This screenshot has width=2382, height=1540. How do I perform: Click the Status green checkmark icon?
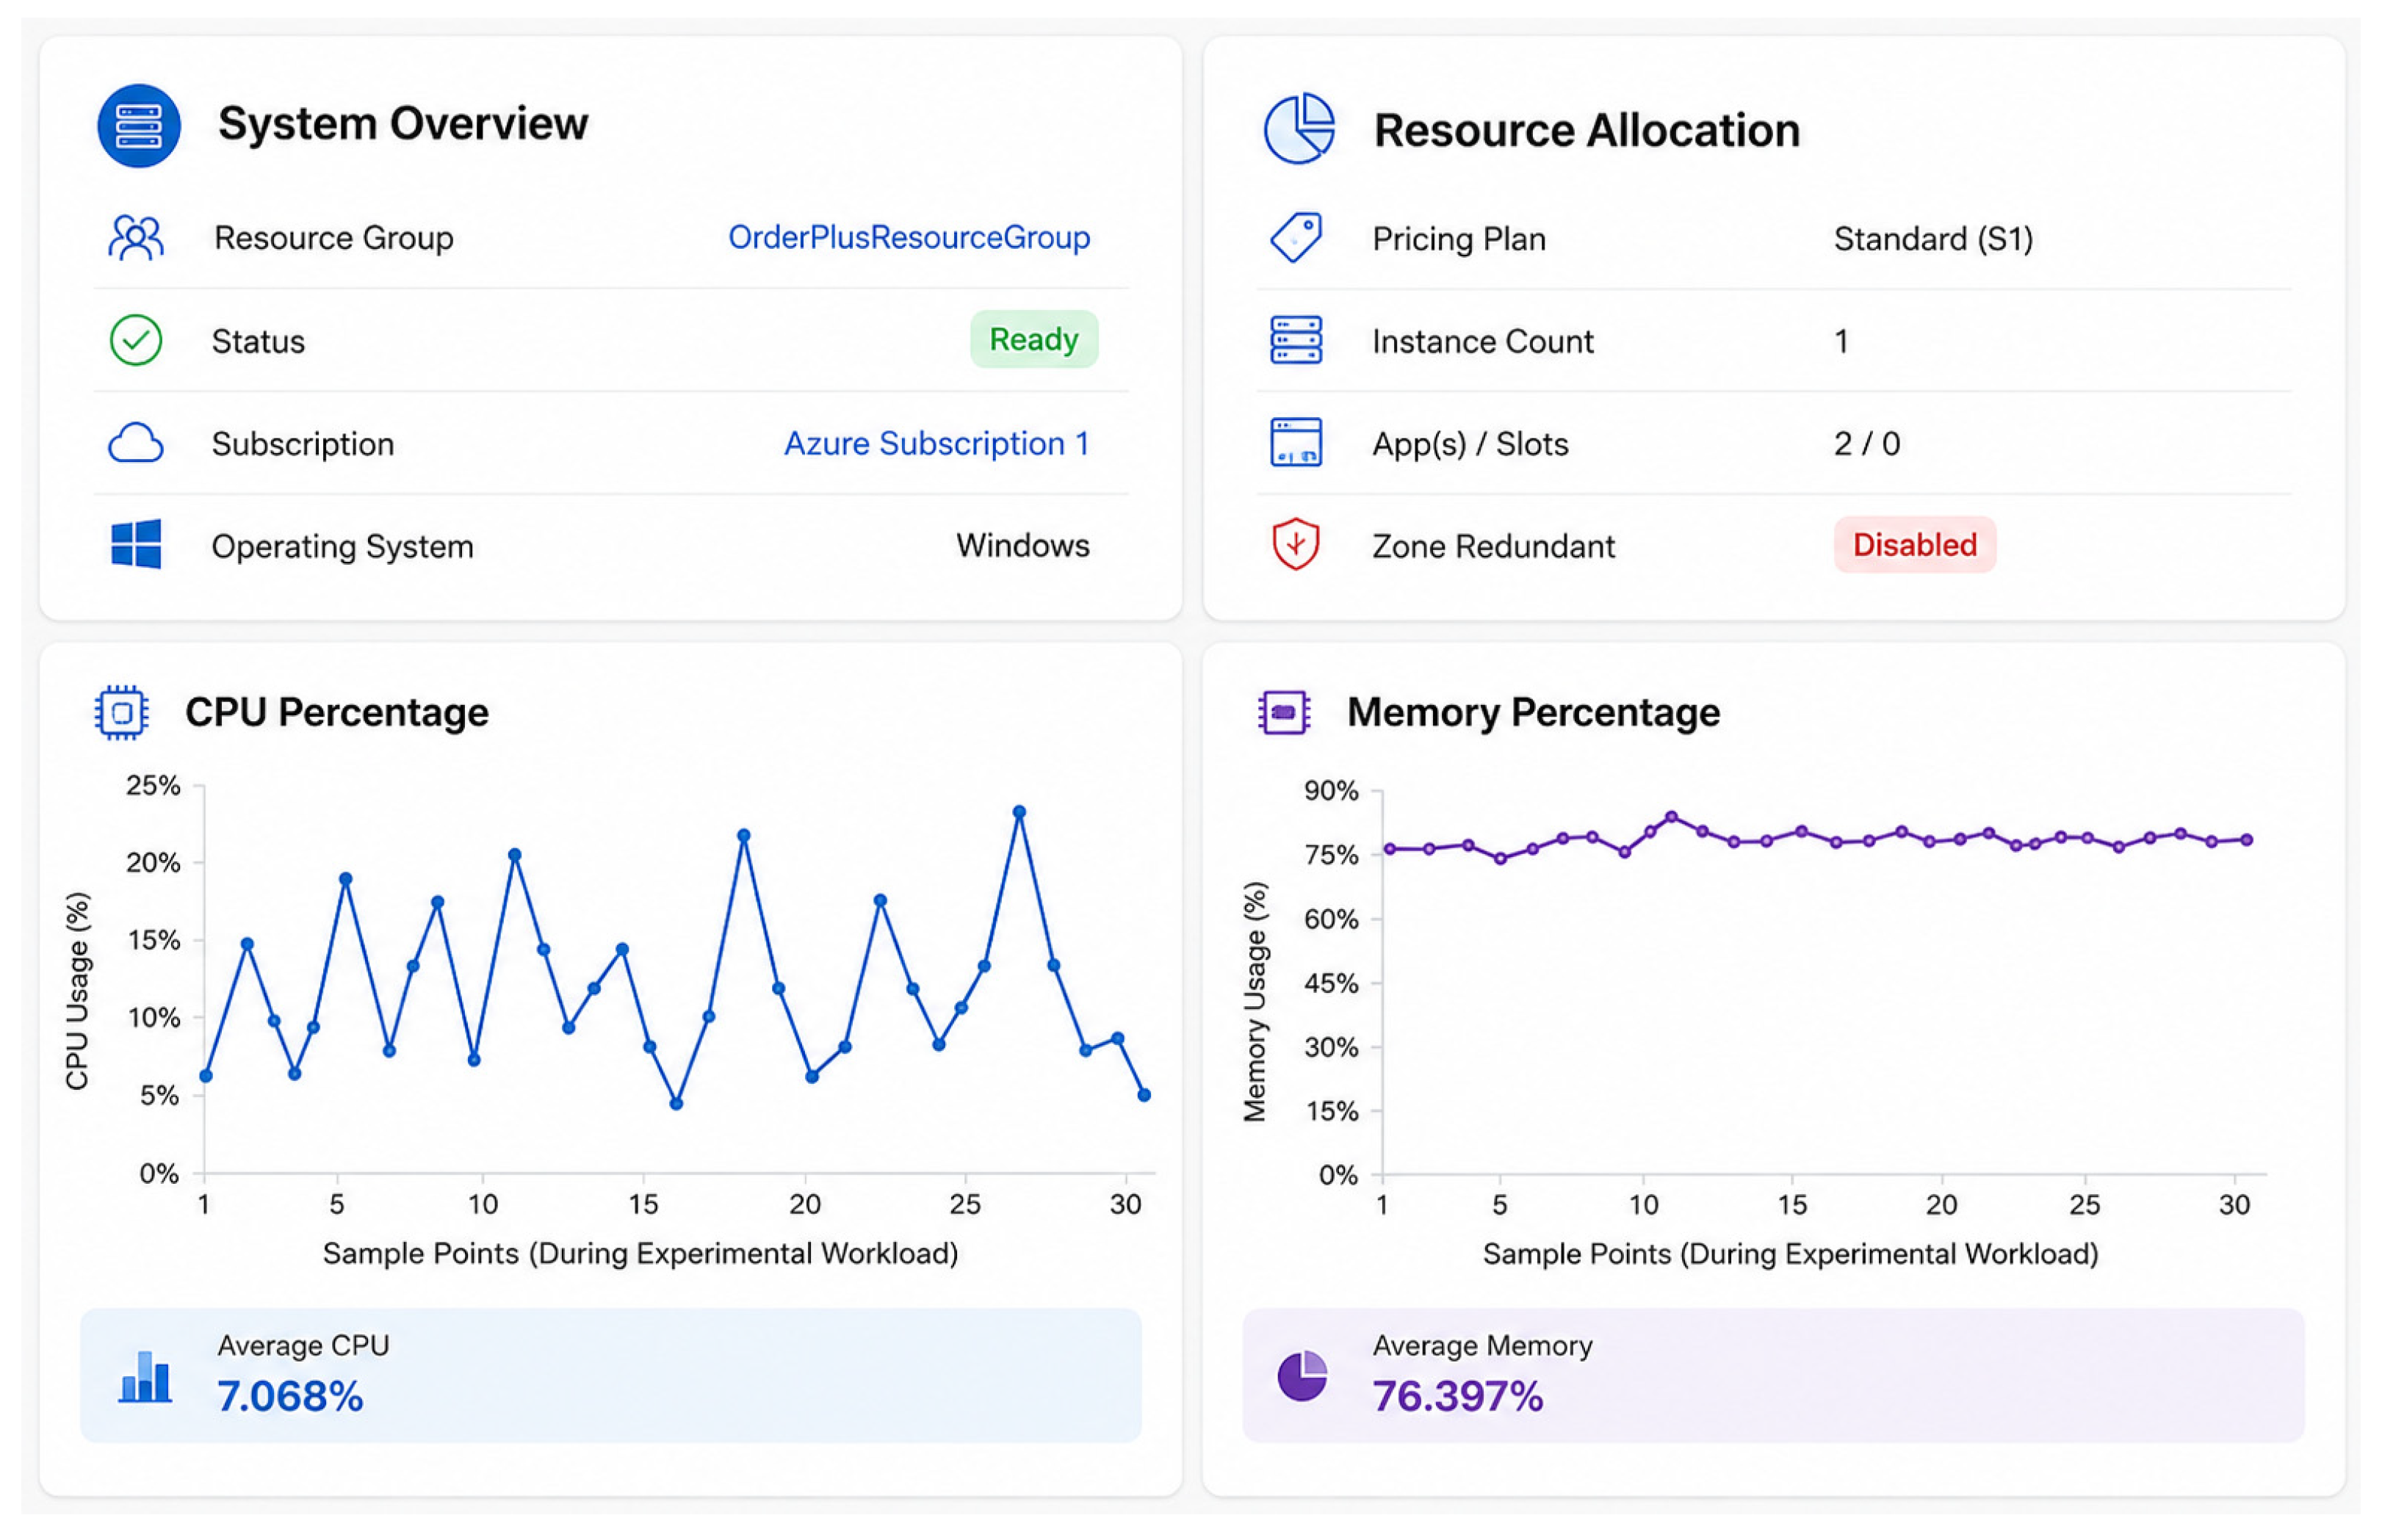click(x=136, y=340)
